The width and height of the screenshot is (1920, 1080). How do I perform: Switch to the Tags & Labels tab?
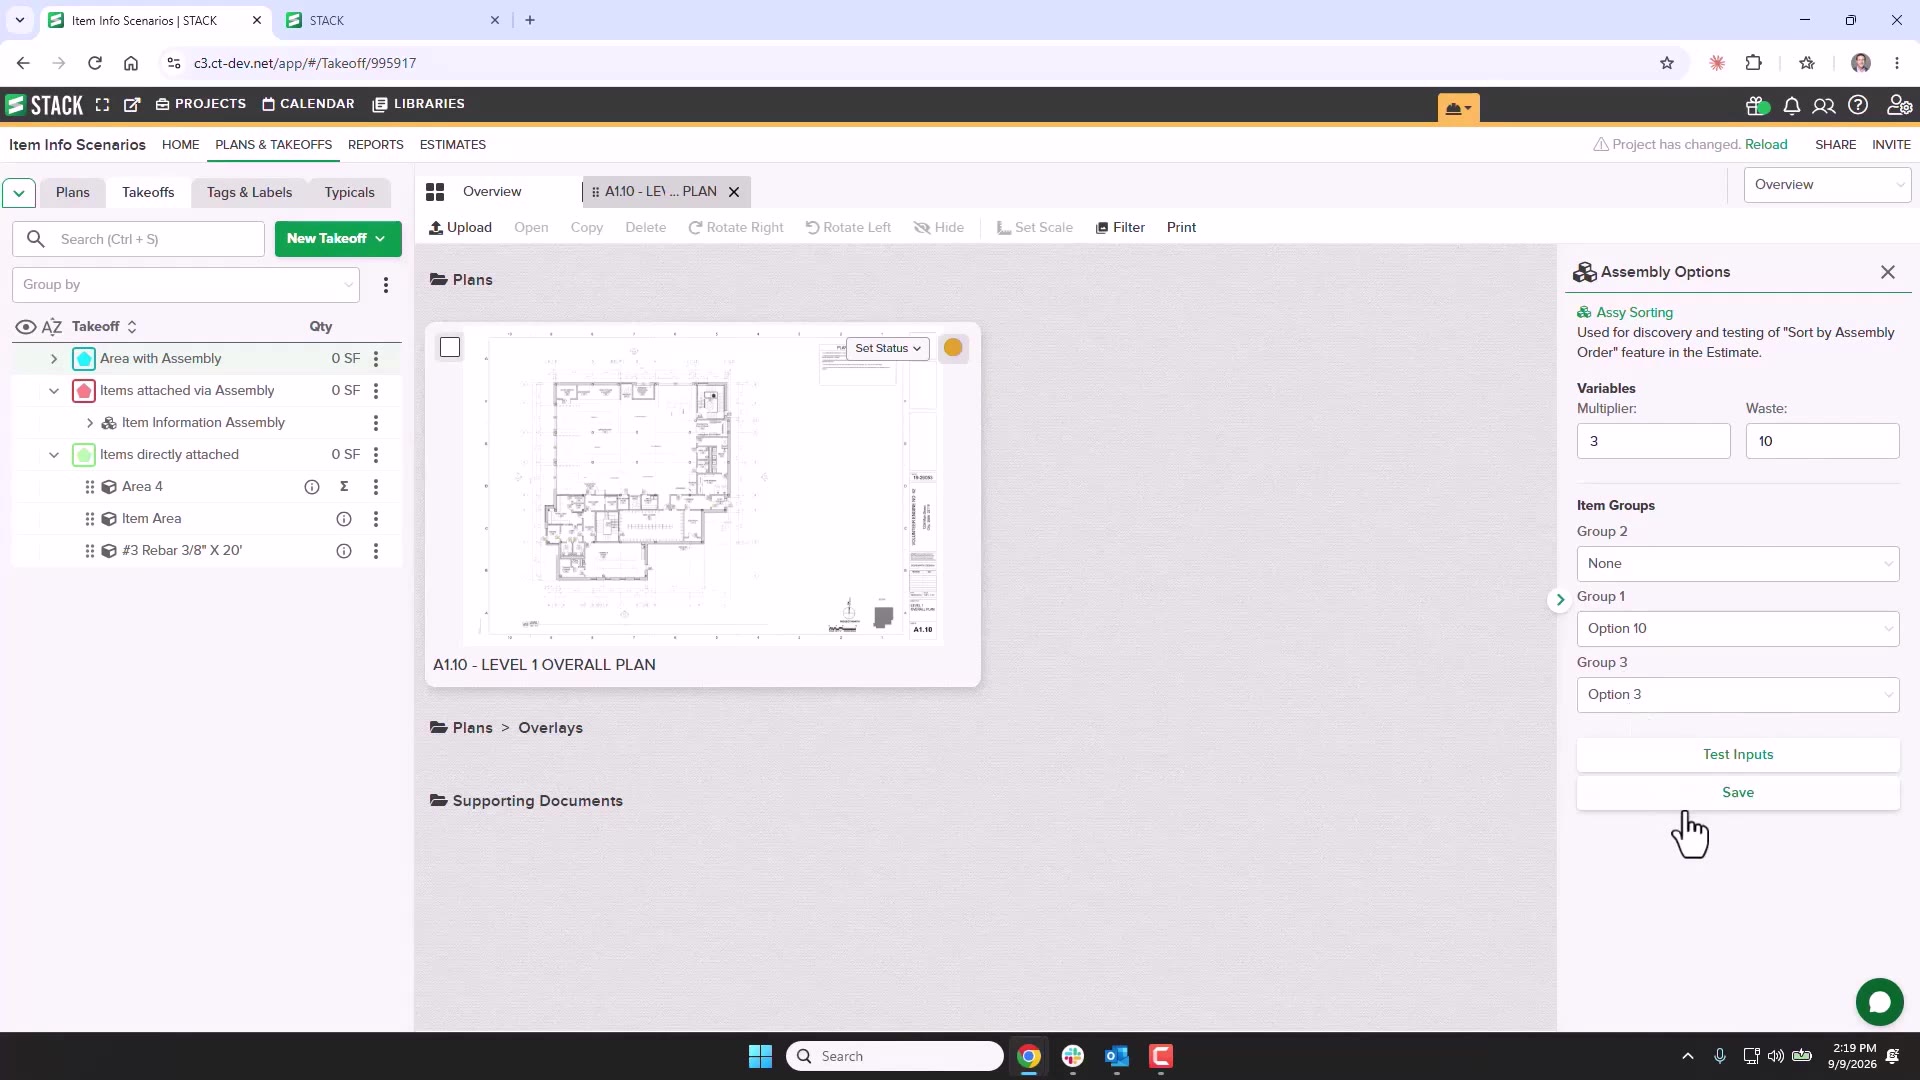(249, 192)
